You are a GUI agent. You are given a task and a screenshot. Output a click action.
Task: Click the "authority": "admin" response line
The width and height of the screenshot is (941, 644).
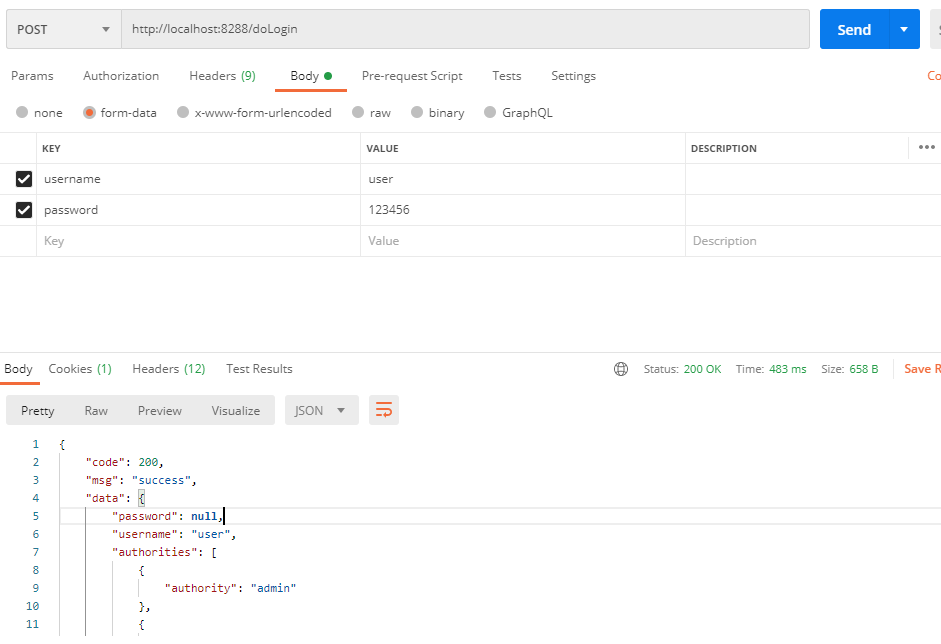tap(230, 588)
